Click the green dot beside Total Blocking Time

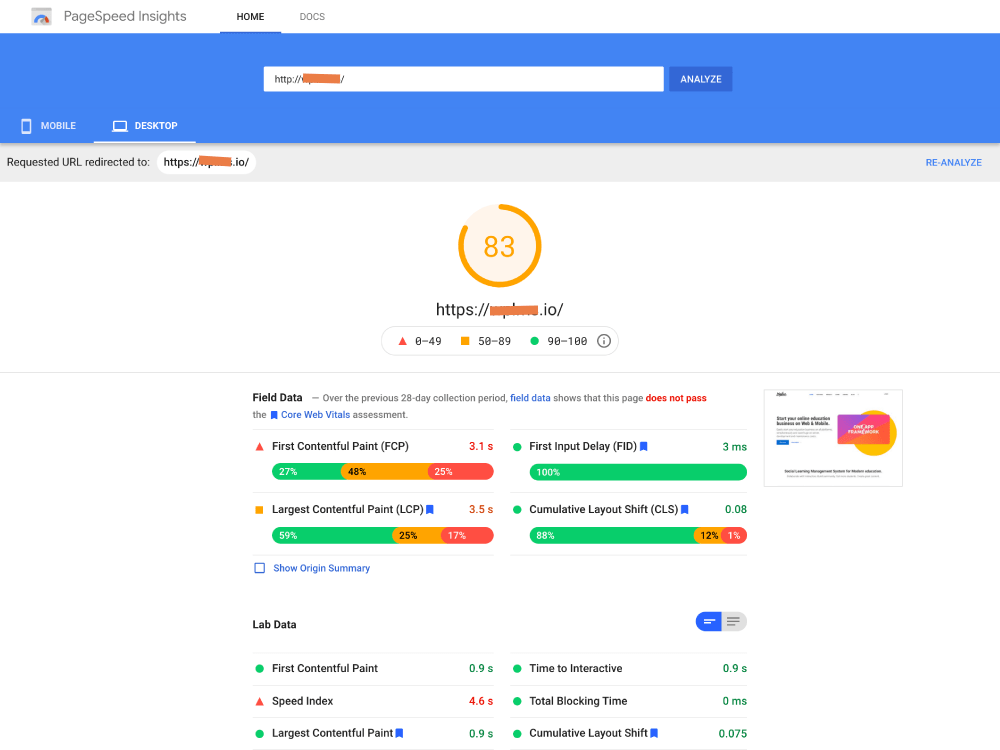(x=517, y=701)
